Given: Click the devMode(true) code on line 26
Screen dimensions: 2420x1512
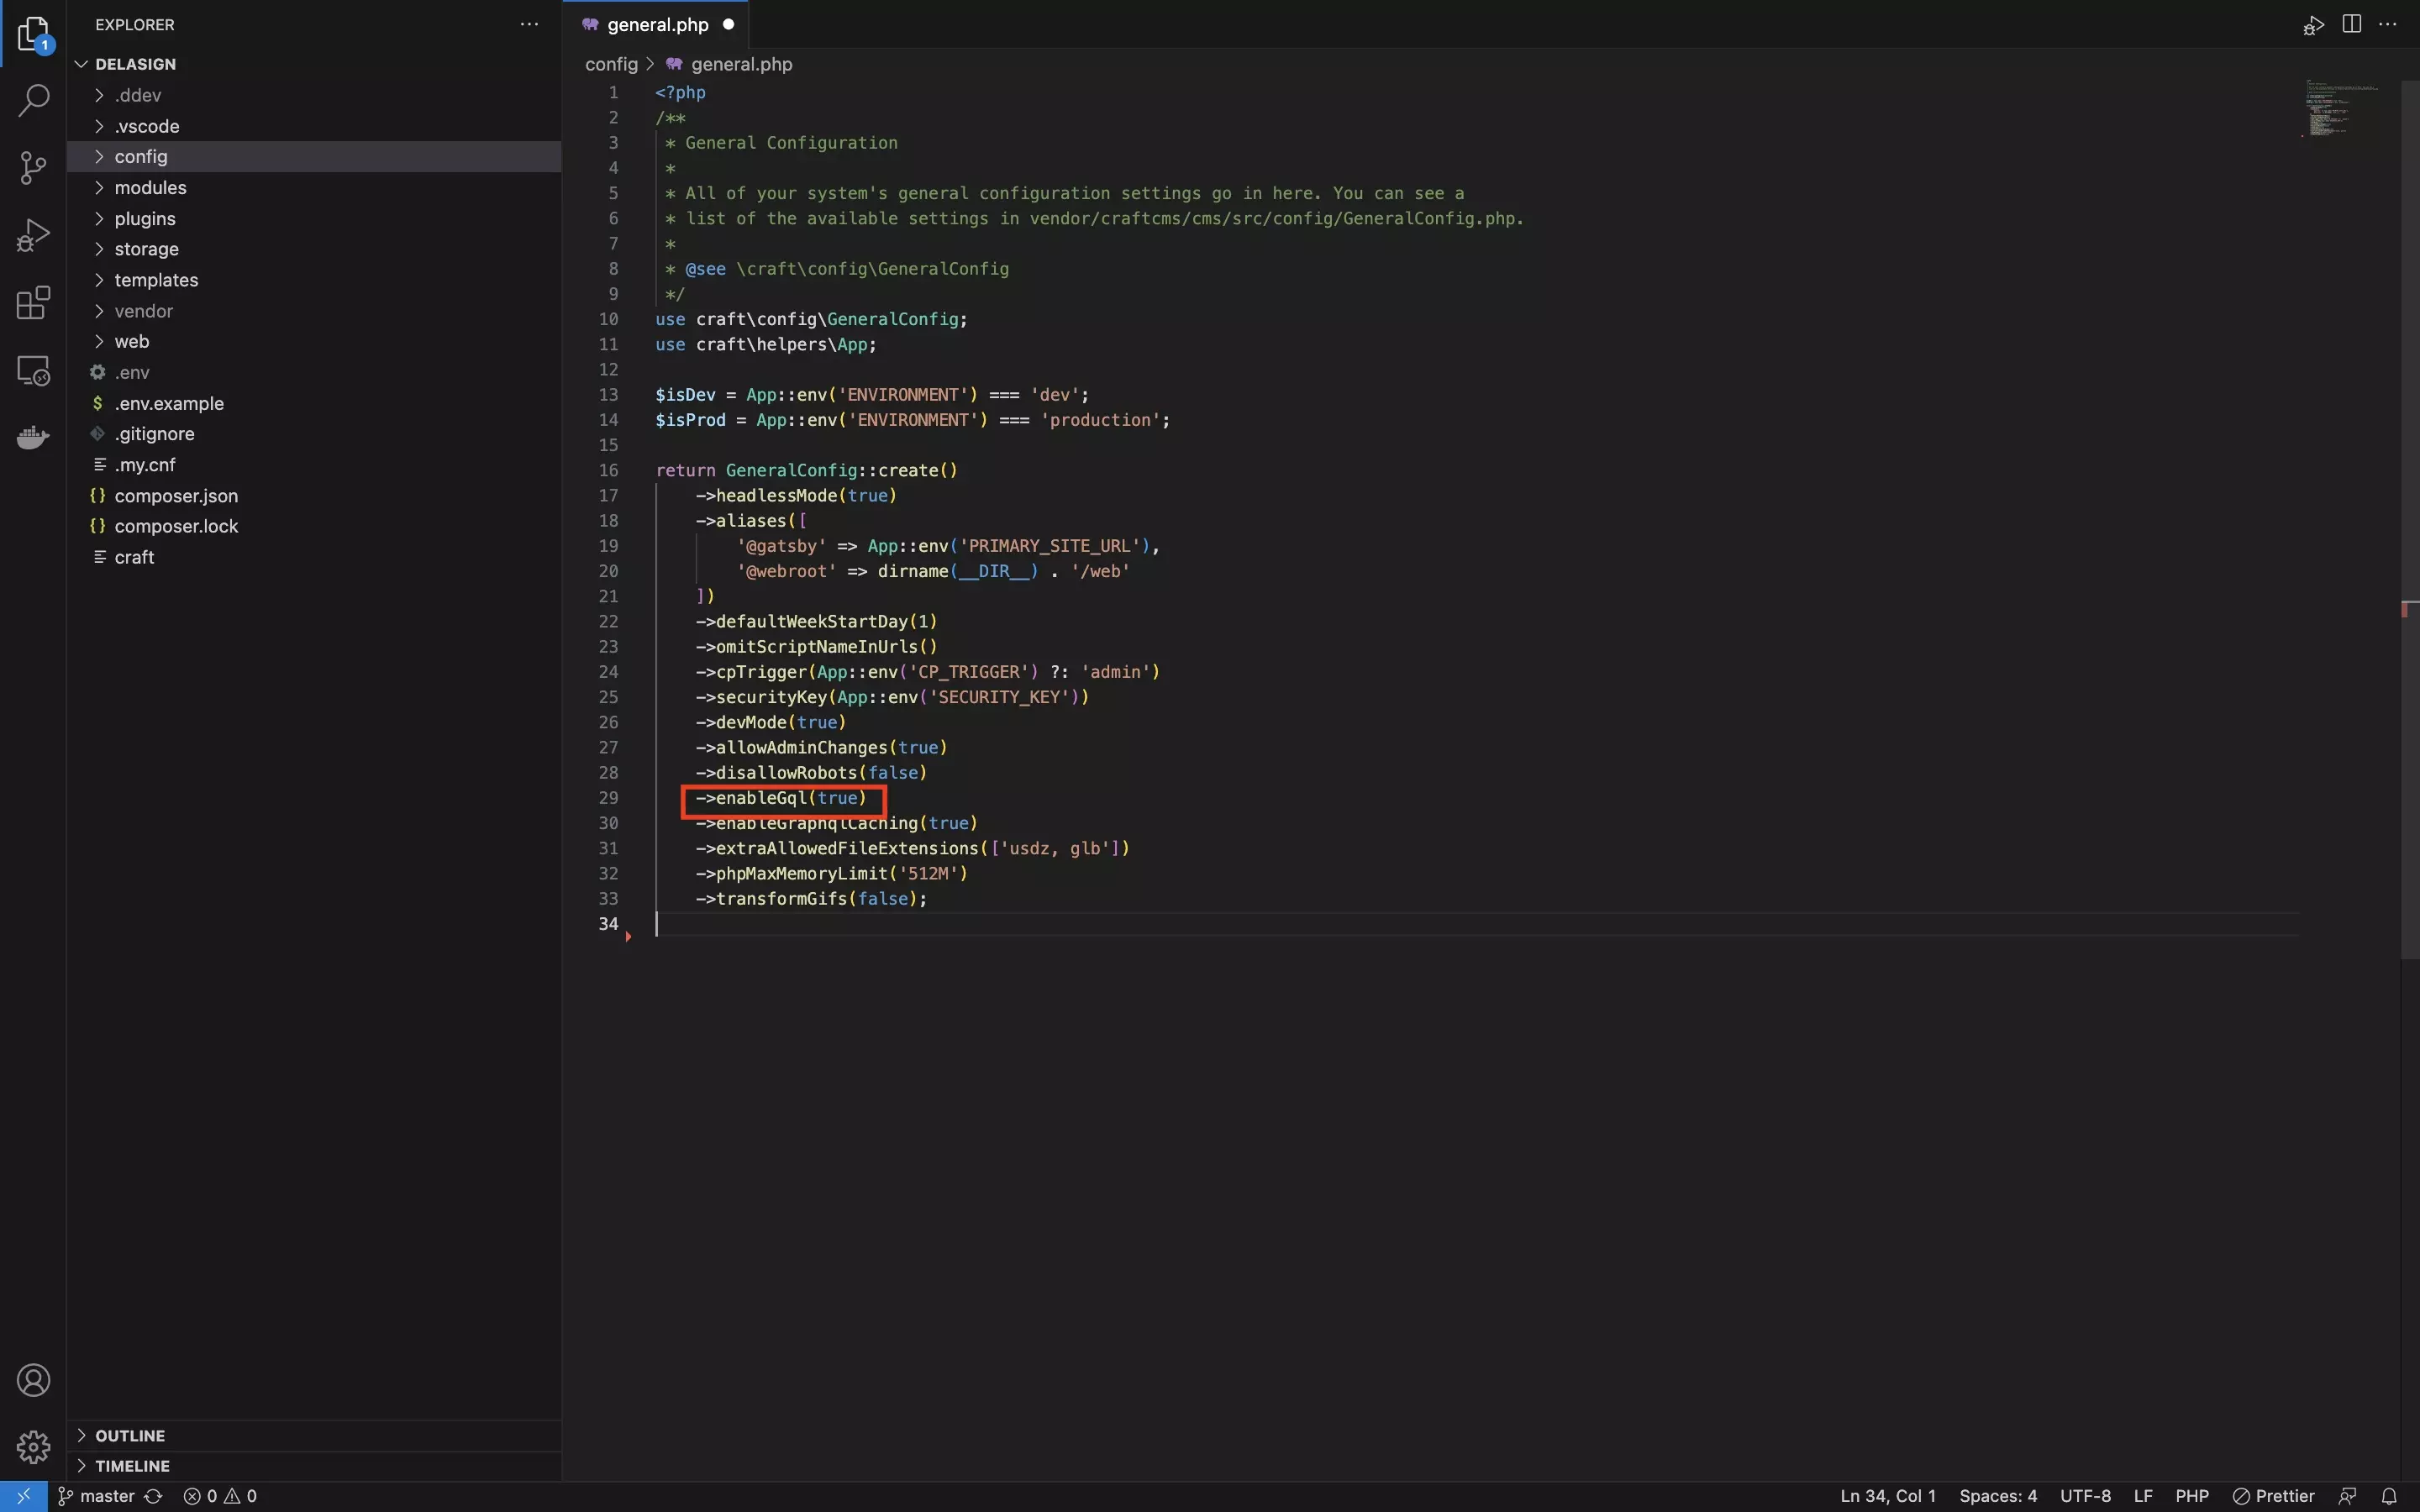Looking at the screenshot, I should (771, 722).
